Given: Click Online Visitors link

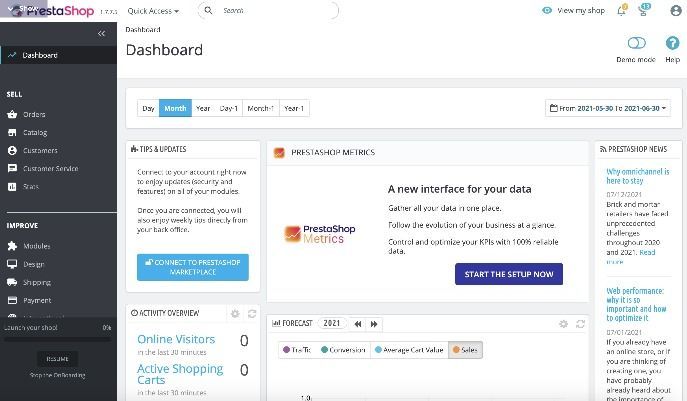Looking at the screenshot, I should coord(176,339).
